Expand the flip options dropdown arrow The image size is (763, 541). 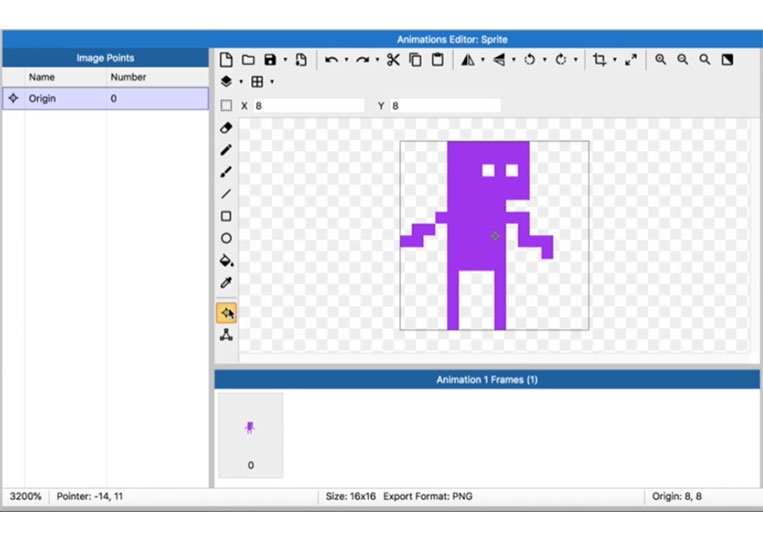click(514, 60)
